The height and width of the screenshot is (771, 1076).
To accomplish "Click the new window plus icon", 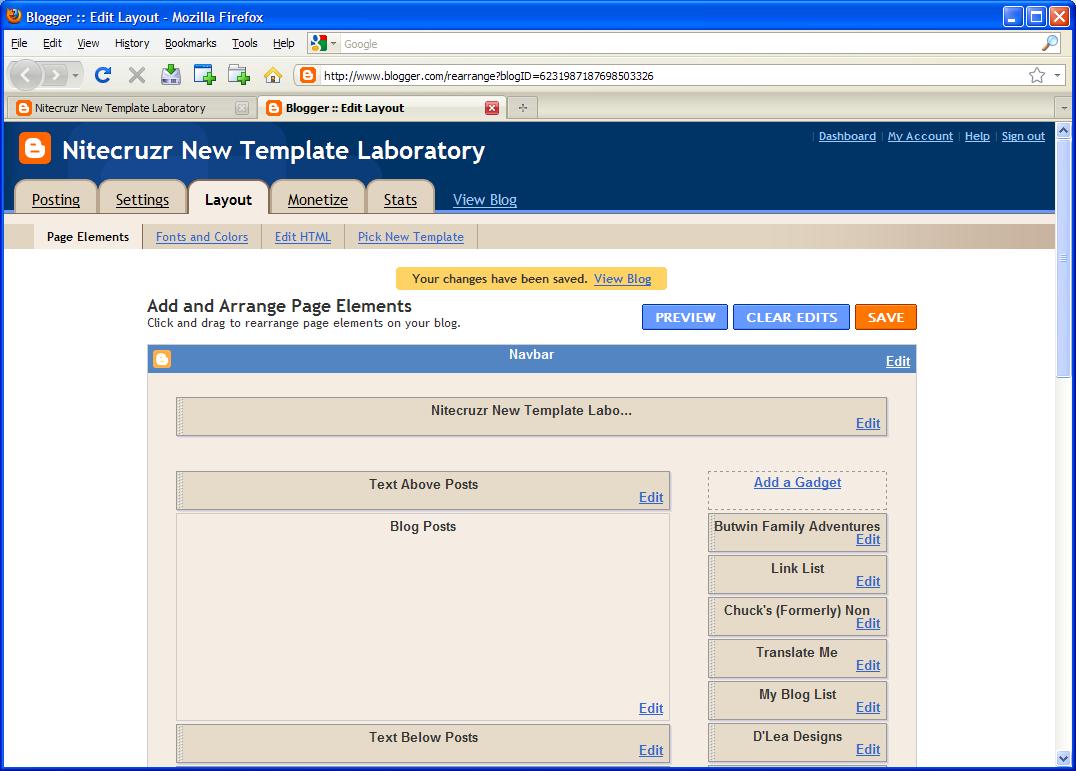I will coord(204,74).
